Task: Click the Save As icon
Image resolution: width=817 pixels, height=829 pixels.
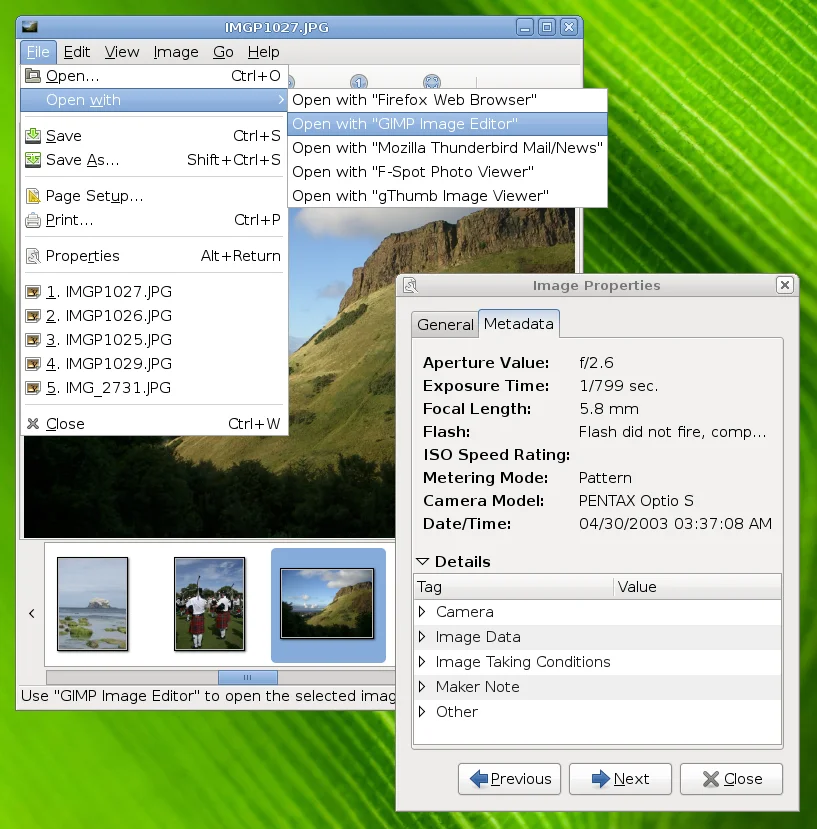Action: coord(31,160)
